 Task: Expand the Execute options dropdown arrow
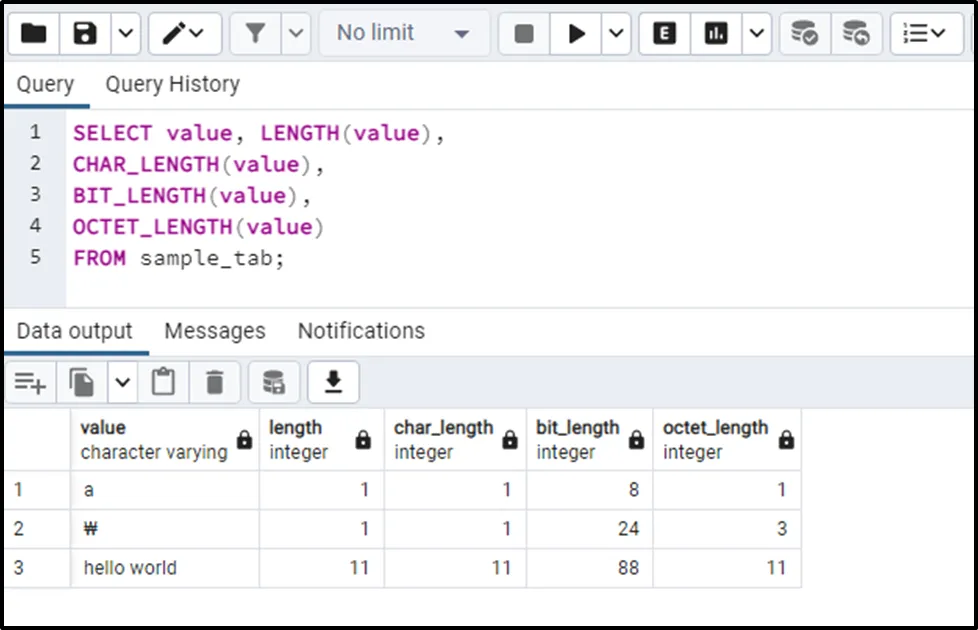click(x=616, y=34)
